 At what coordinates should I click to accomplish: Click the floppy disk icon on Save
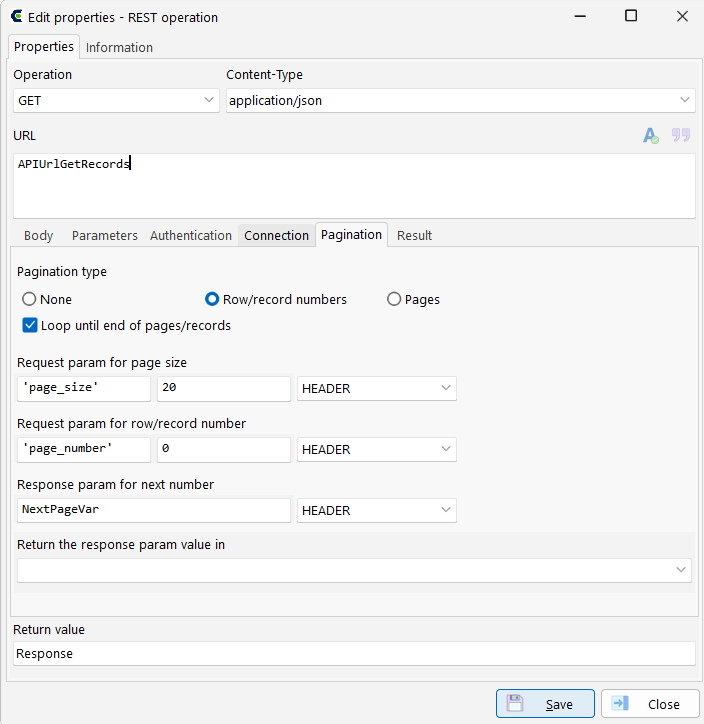tap(515, 703)
